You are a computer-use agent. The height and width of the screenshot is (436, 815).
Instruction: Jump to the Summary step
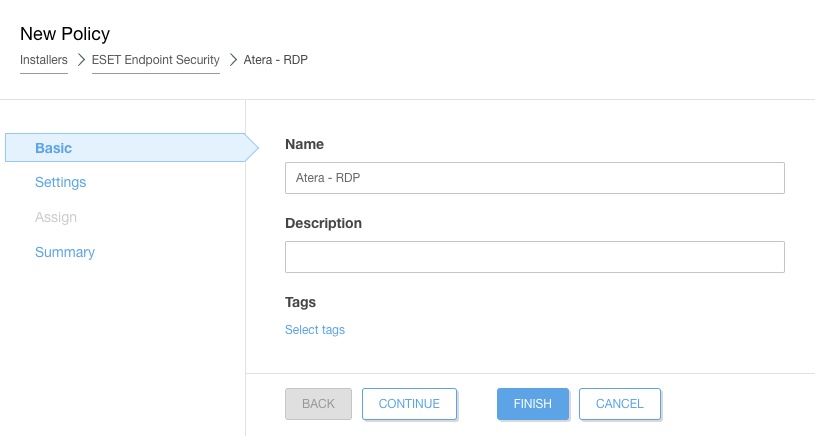pos(65,252)
